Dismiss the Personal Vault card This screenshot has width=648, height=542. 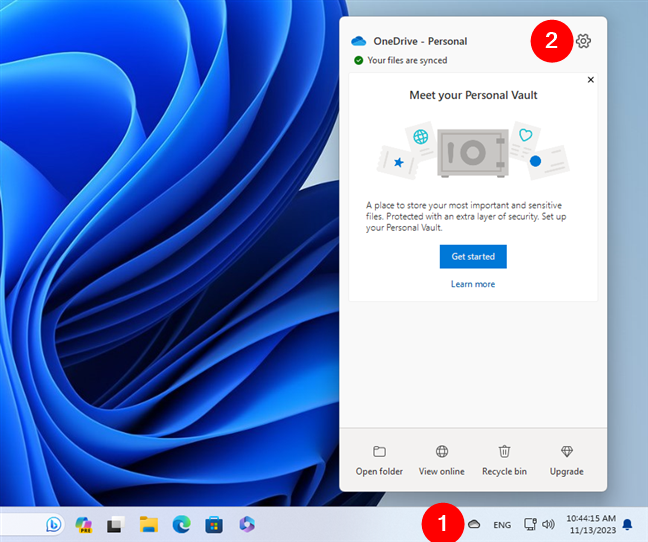pyautogui.click(x=591, y=80)
